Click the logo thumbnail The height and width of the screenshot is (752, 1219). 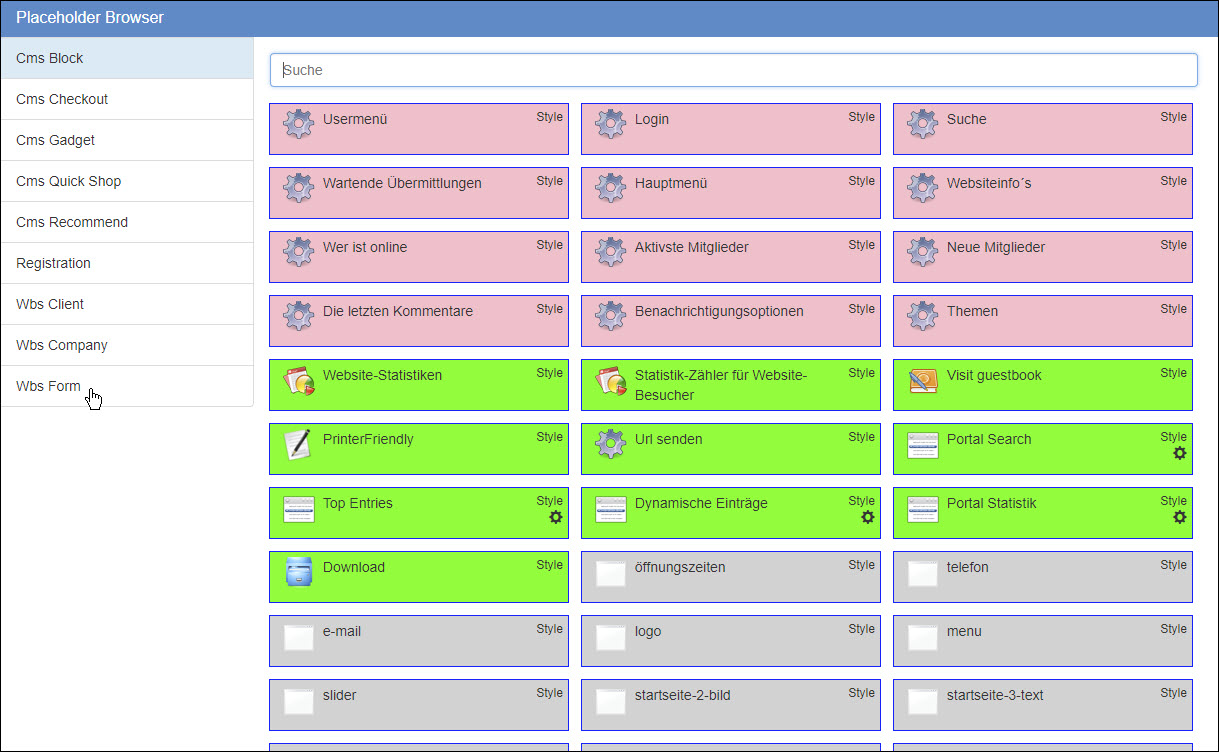[x=610, y=637]
